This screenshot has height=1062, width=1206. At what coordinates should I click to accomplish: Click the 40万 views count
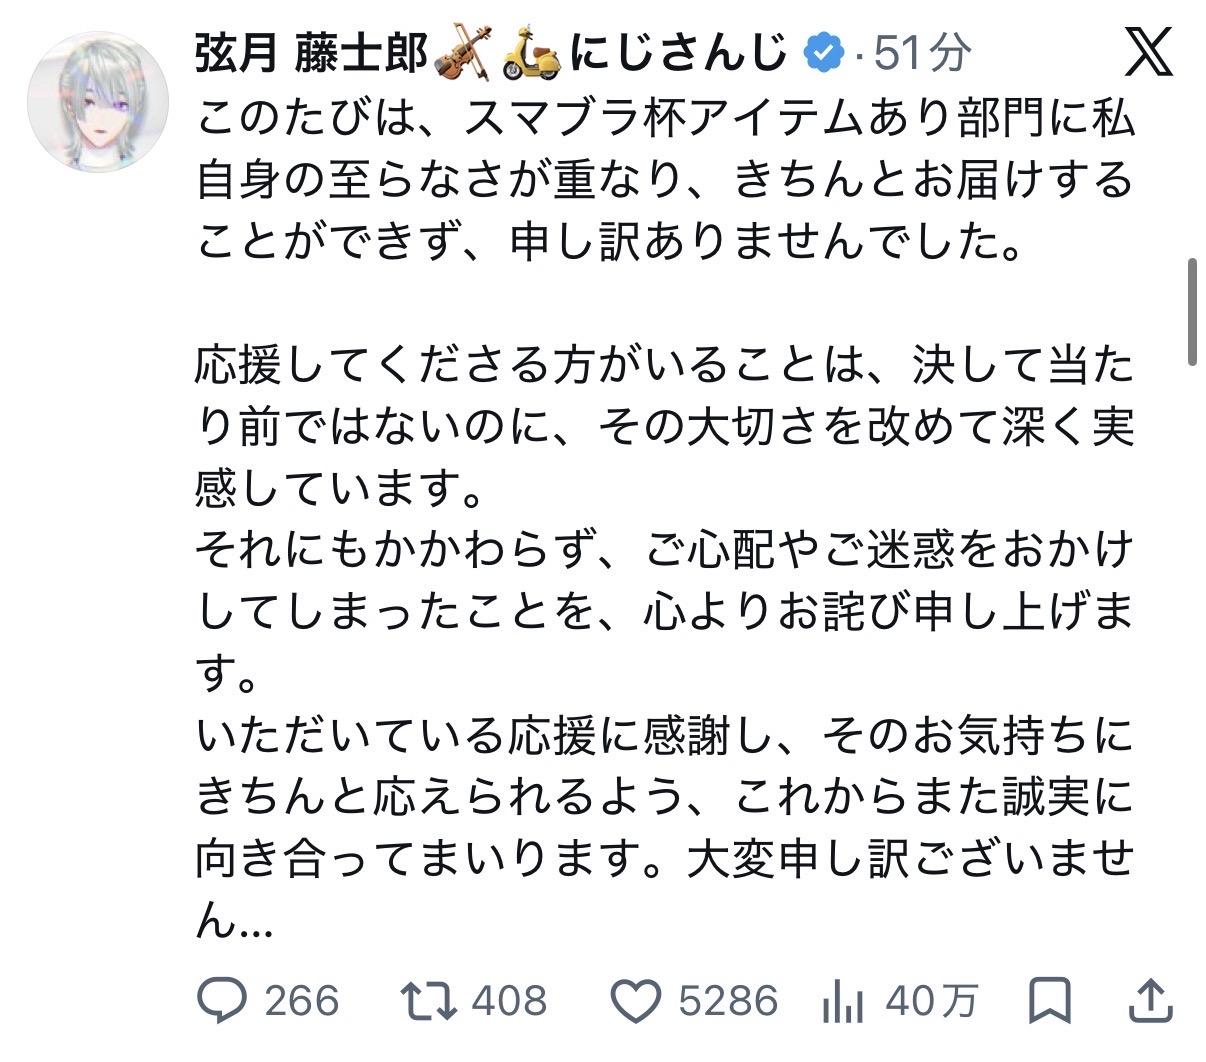tap(931, 1000)
